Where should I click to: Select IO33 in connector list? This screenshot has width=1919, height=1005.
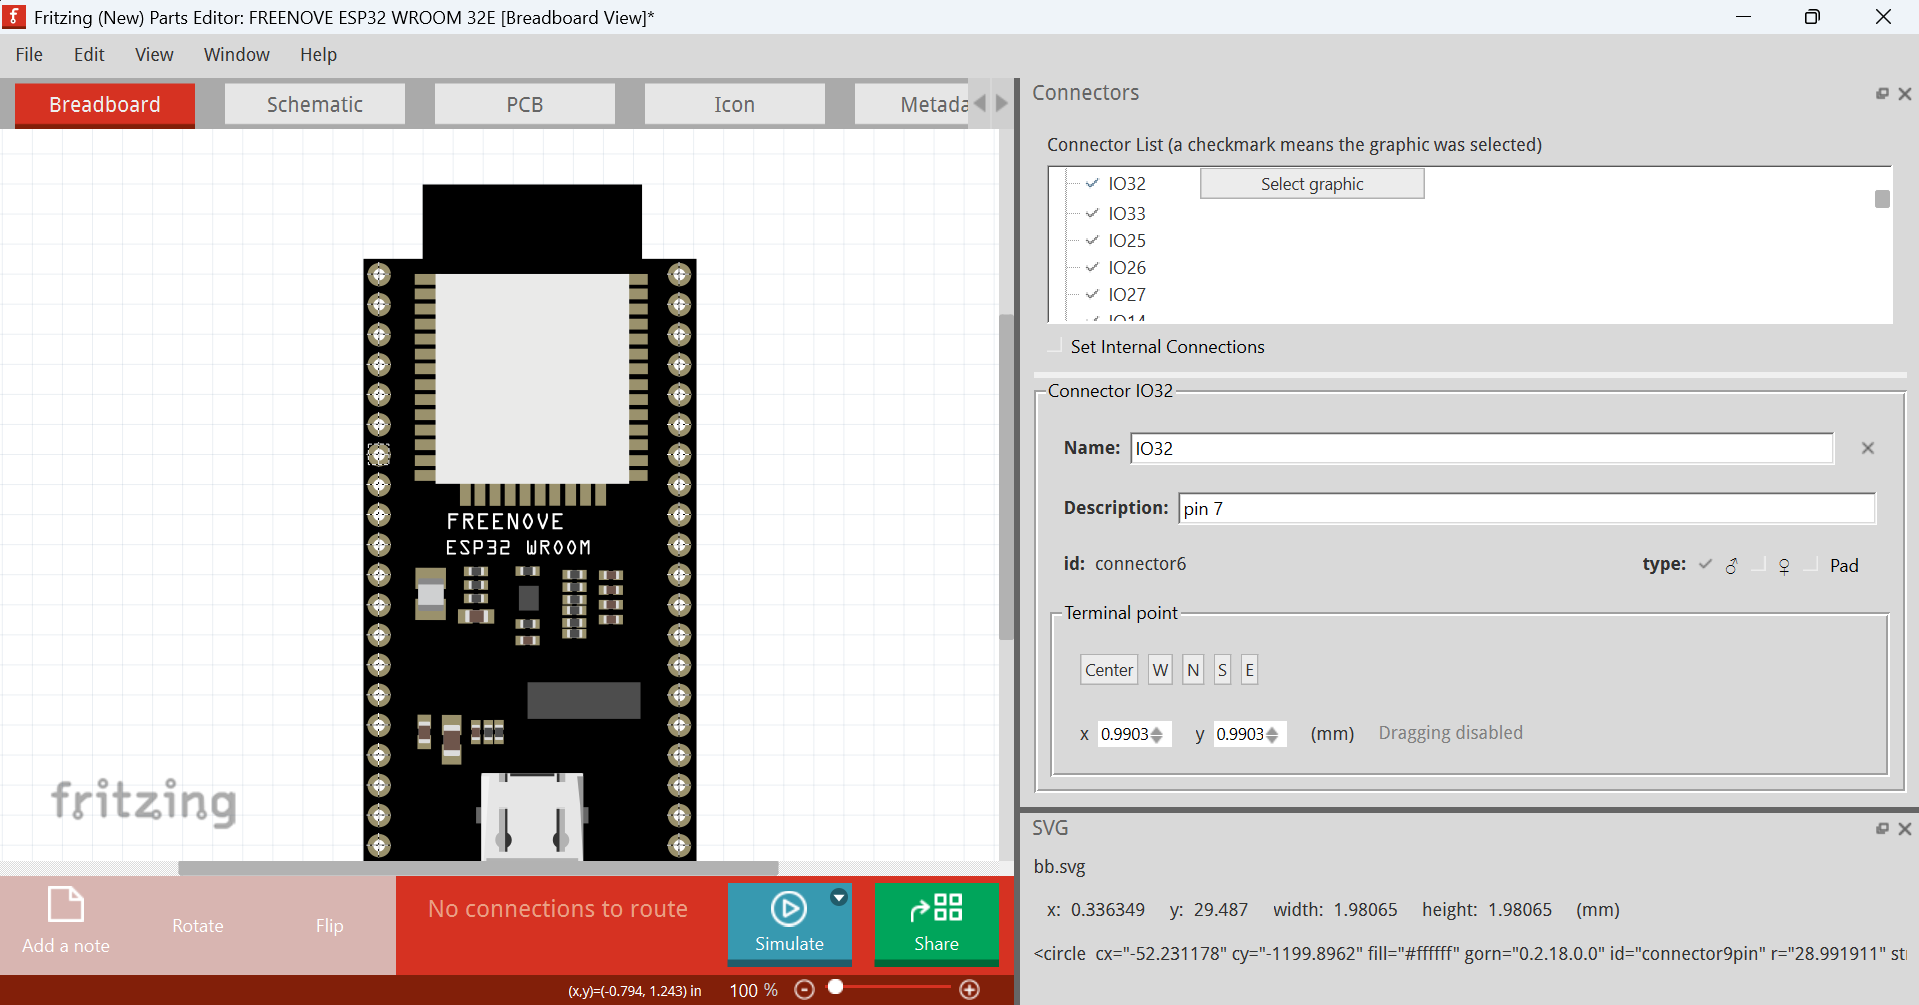coord(1127,213)
